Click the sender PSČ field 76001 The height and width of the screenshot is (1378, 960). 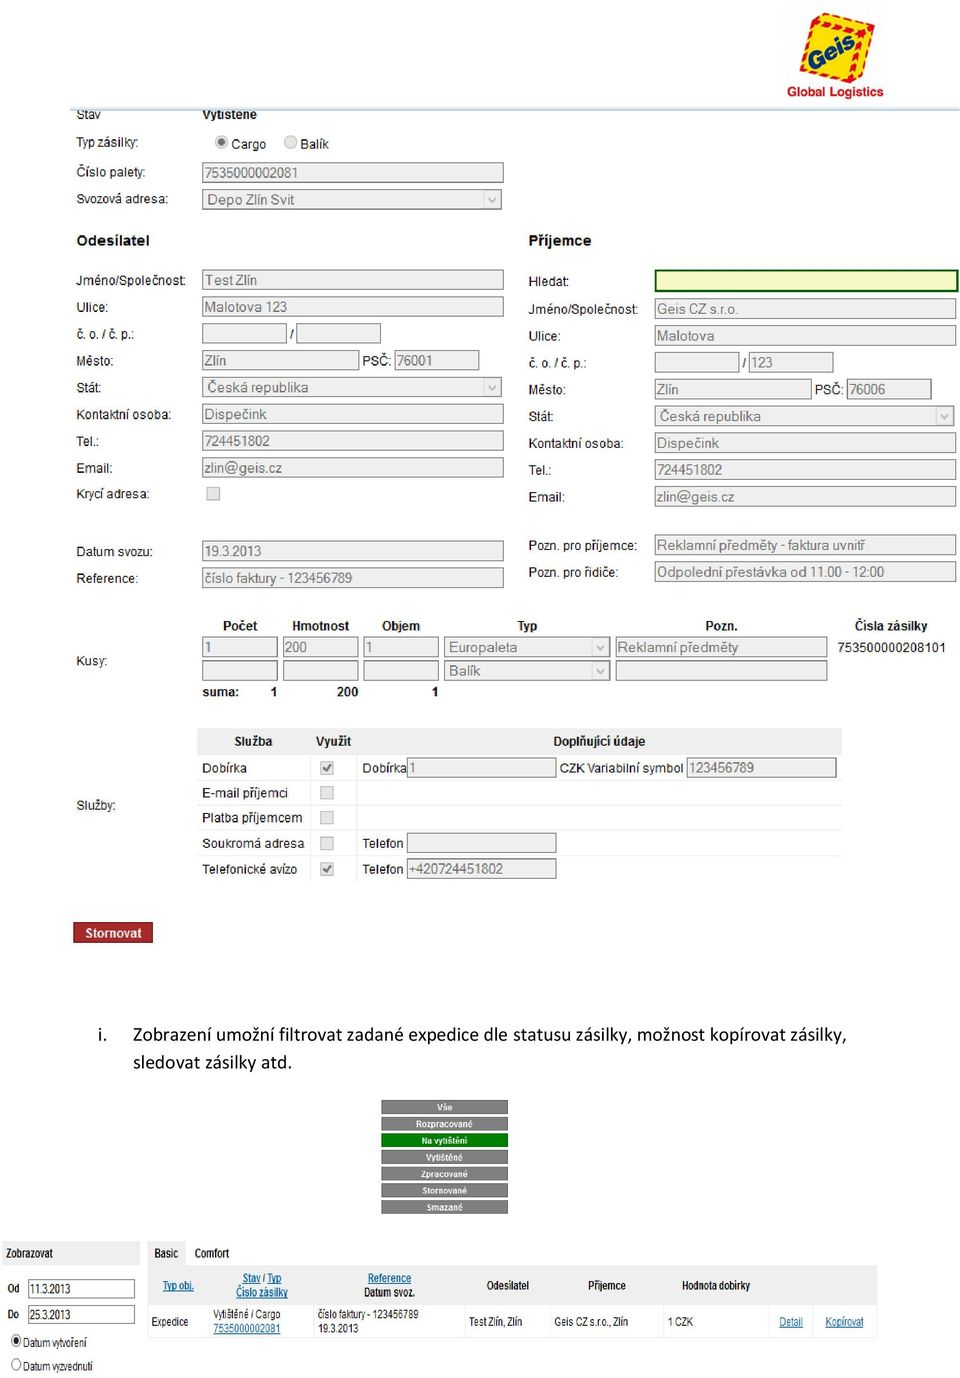436,360
